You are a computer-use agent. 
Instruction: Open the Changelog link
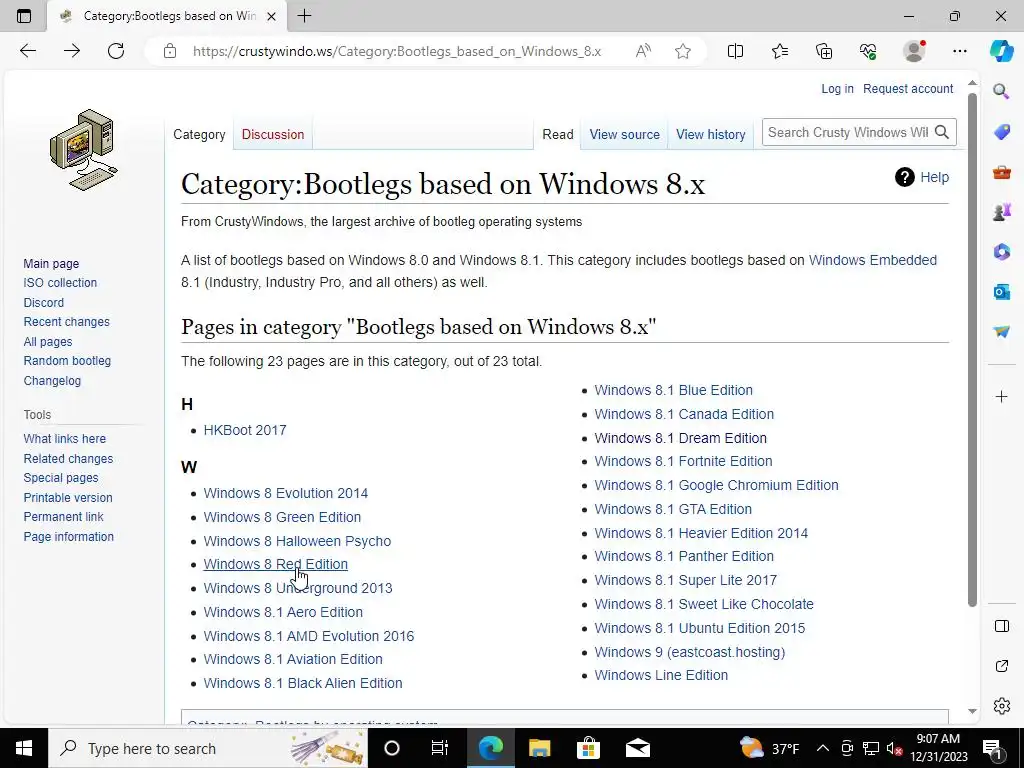click(52, 381)
